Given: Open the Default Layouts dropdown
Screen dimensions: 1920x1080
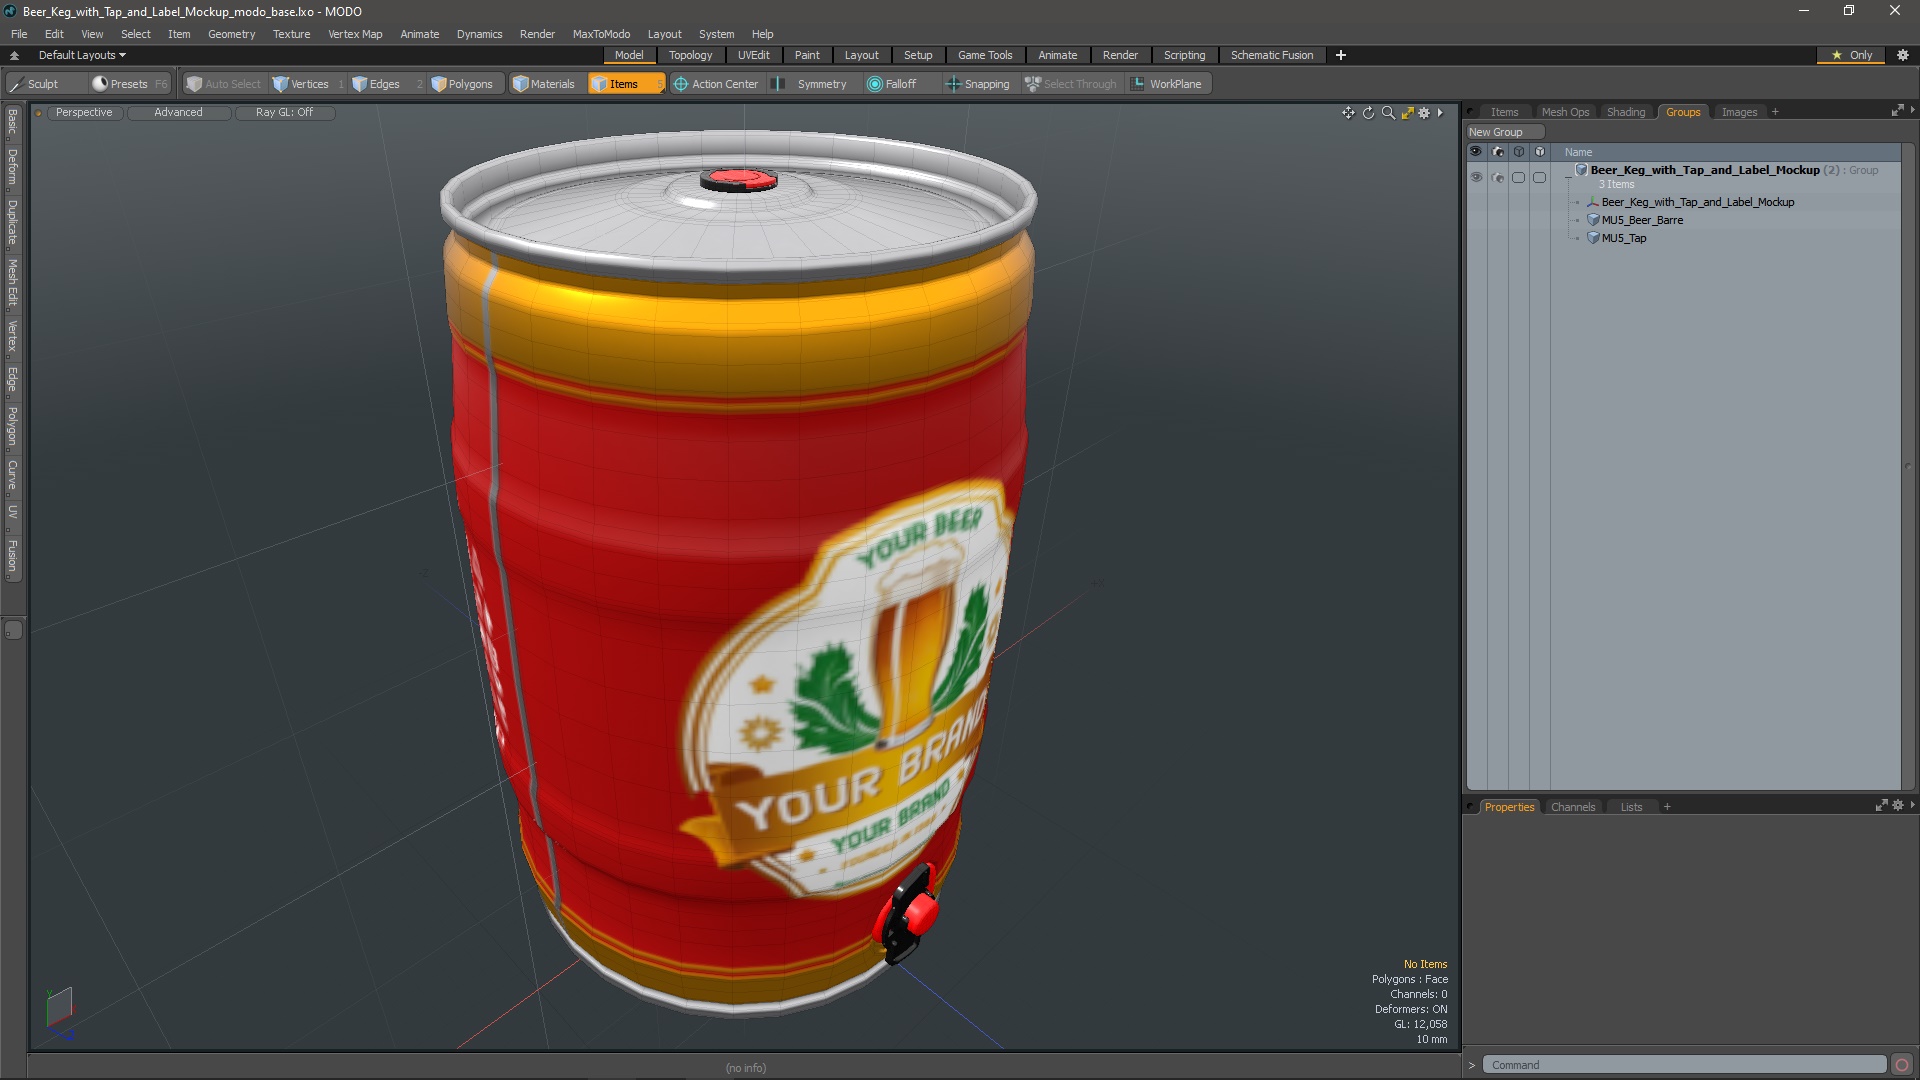Looking at the screenshot, I should pyautogui.click(x=82, y=55).
